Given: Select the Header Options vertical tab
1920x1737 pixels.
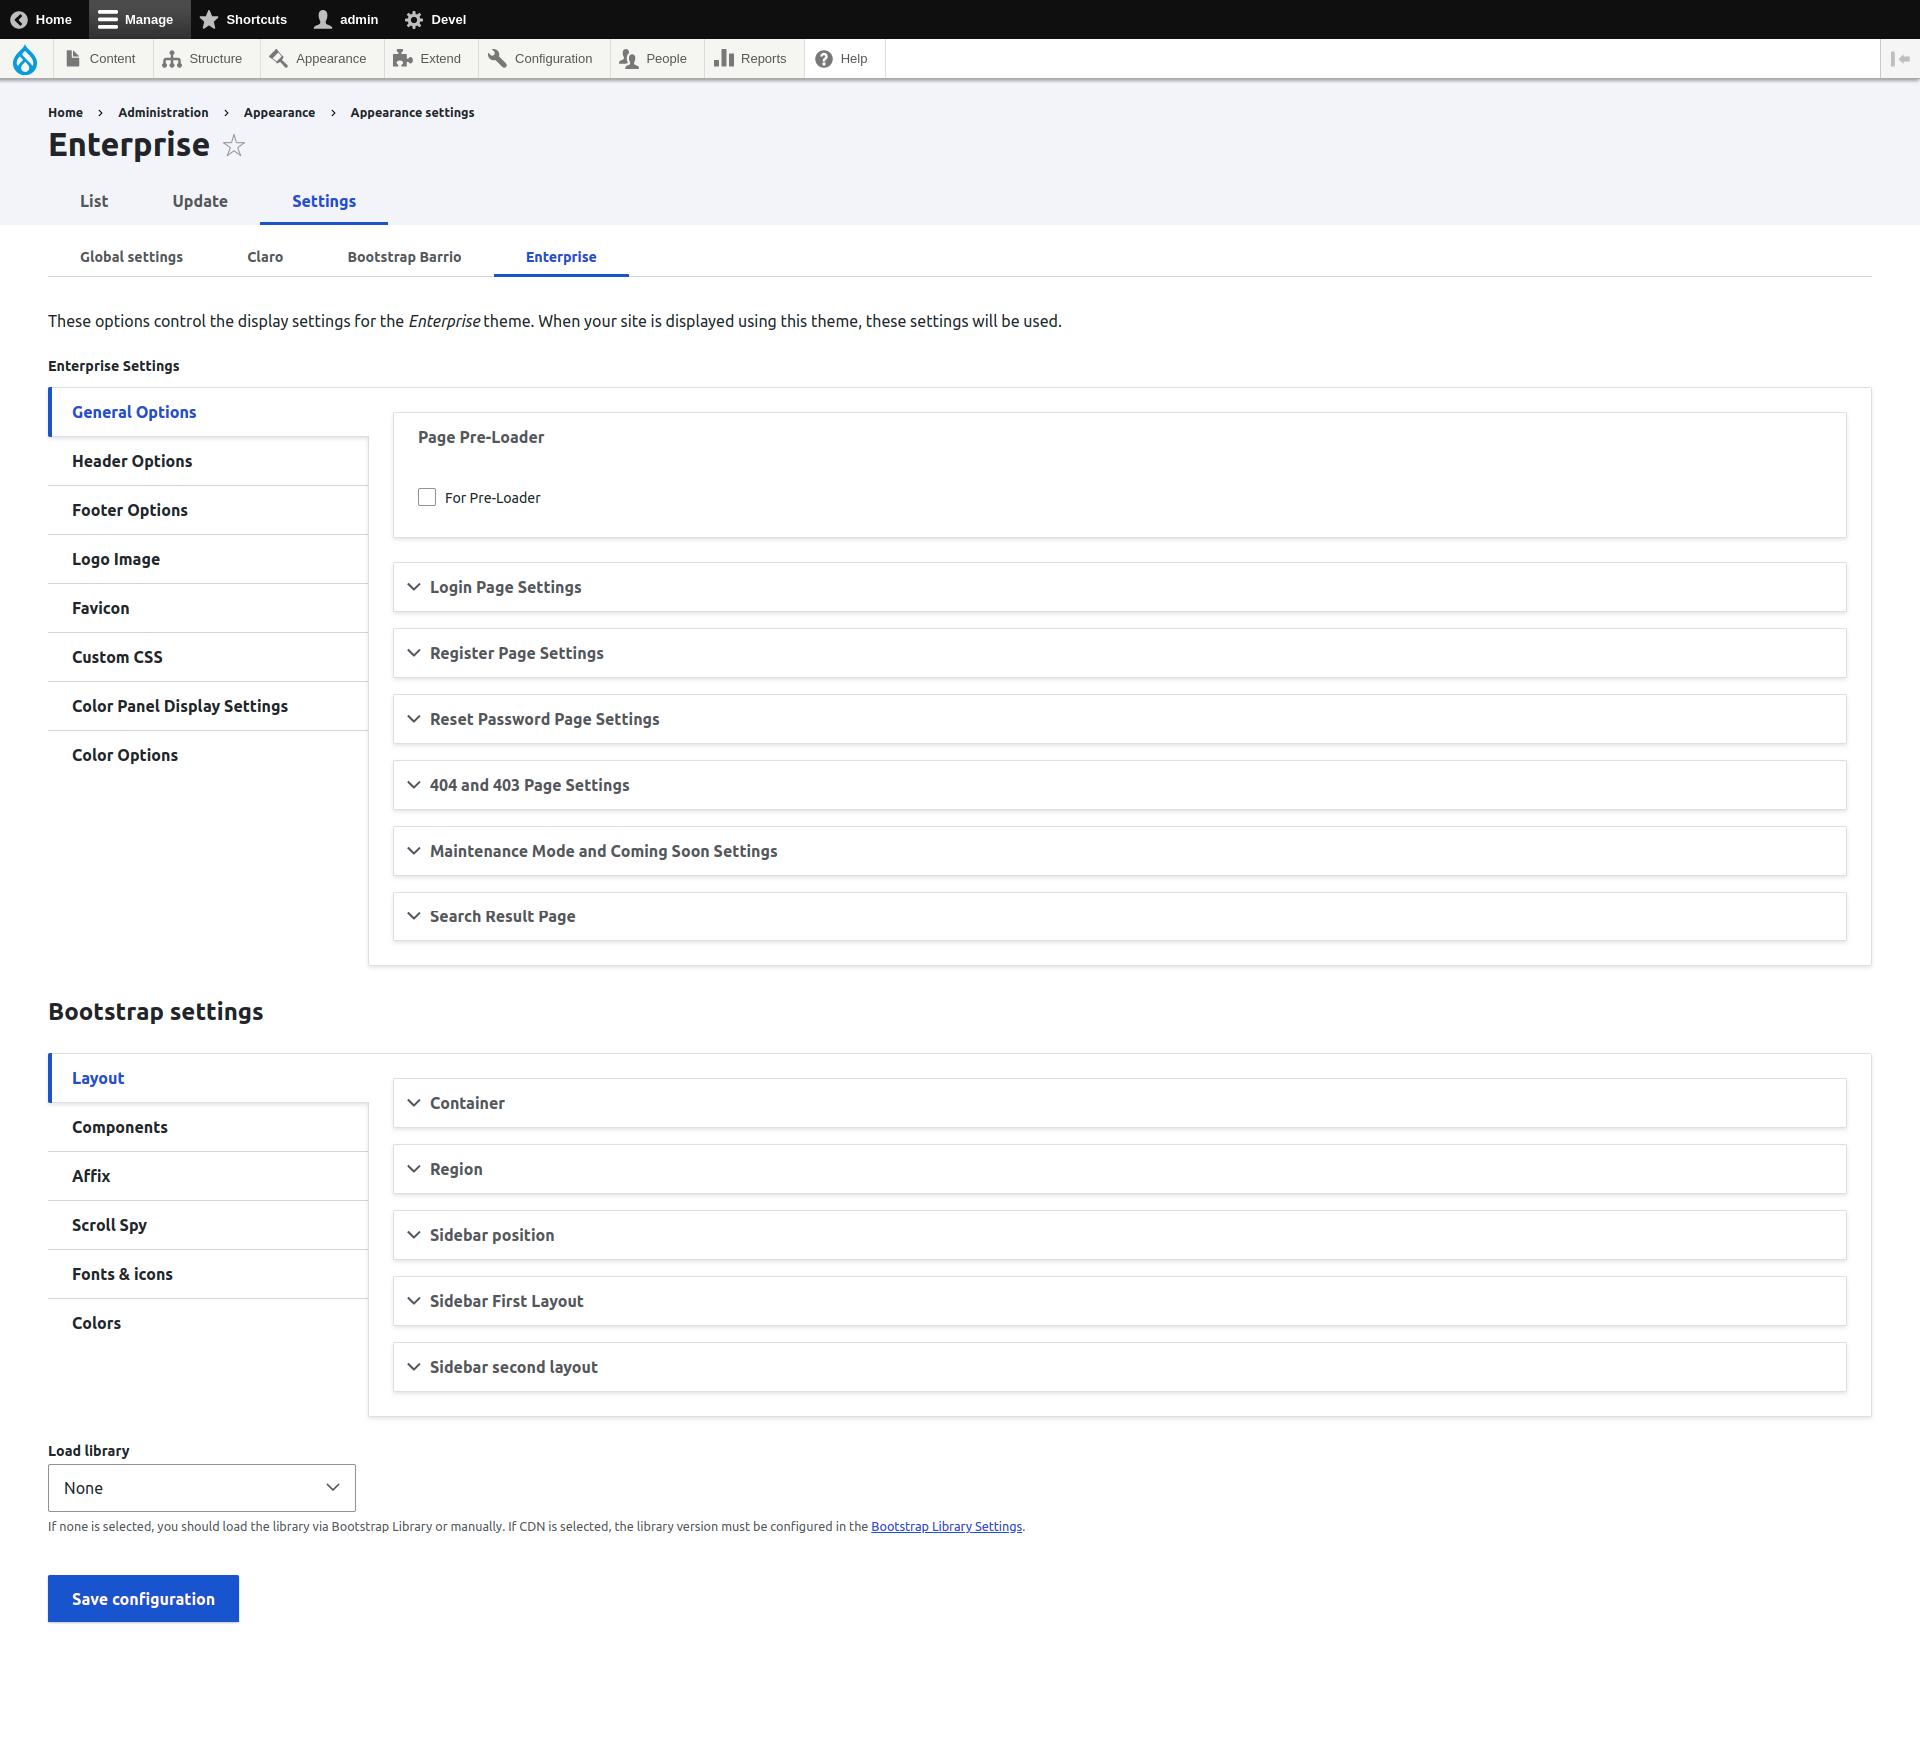Looking at the screenshot, I should pyautogui.click(x=132, y=461).
